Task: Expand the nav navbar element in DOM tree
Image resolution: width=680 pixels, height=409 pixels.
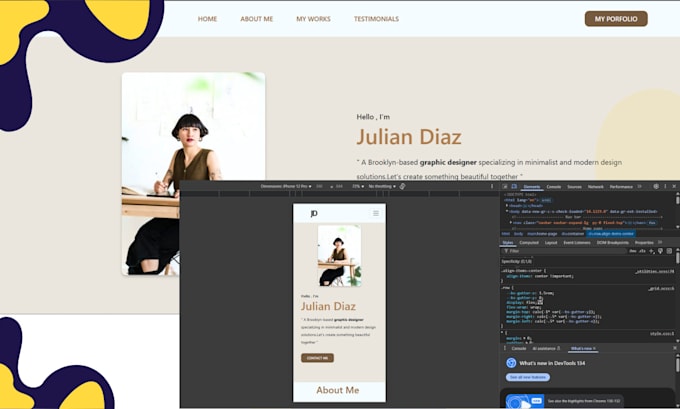Action: pos(511,222)
